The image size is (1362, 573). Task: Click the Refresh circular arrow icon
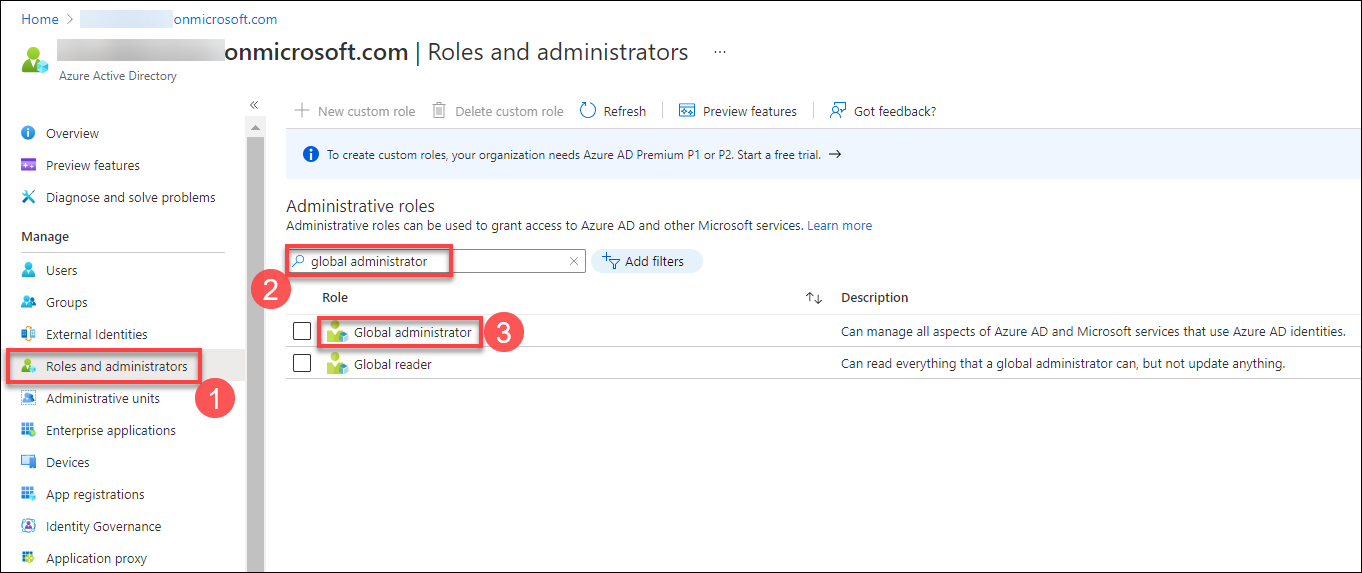(588, 111)
